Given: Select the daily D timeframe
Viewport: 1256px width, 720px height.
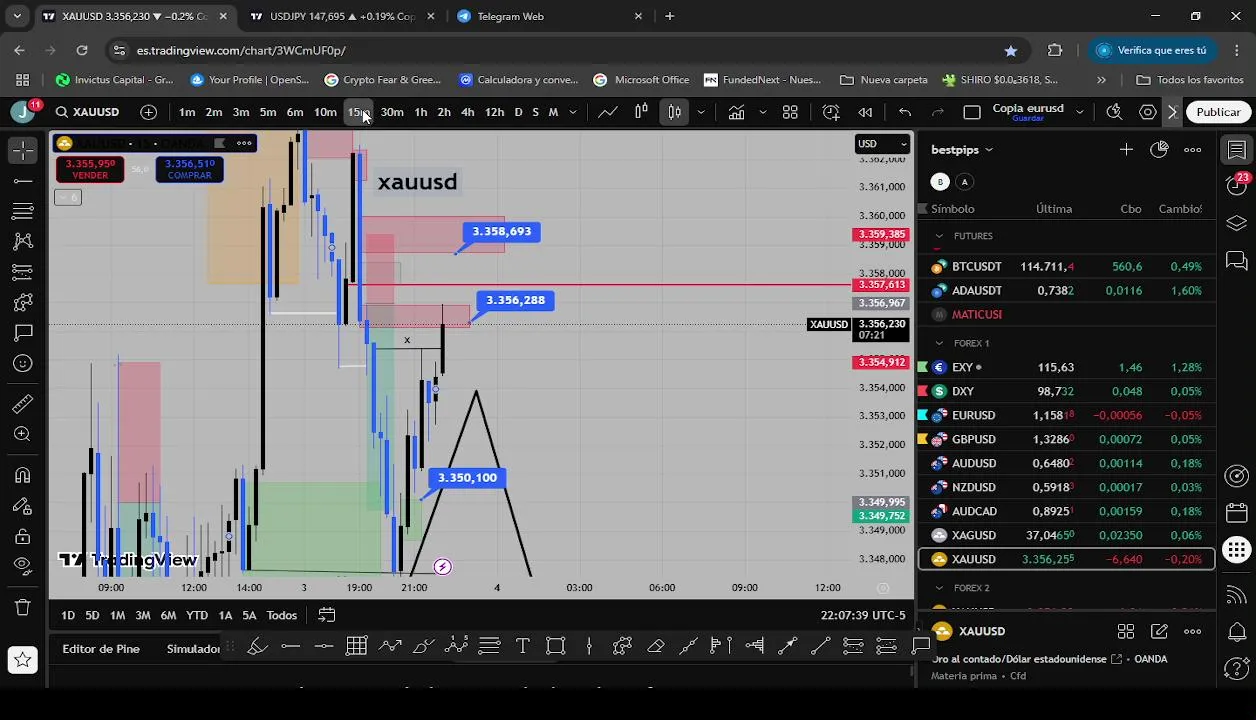Looking at the screenshot, I should (518, 112).
